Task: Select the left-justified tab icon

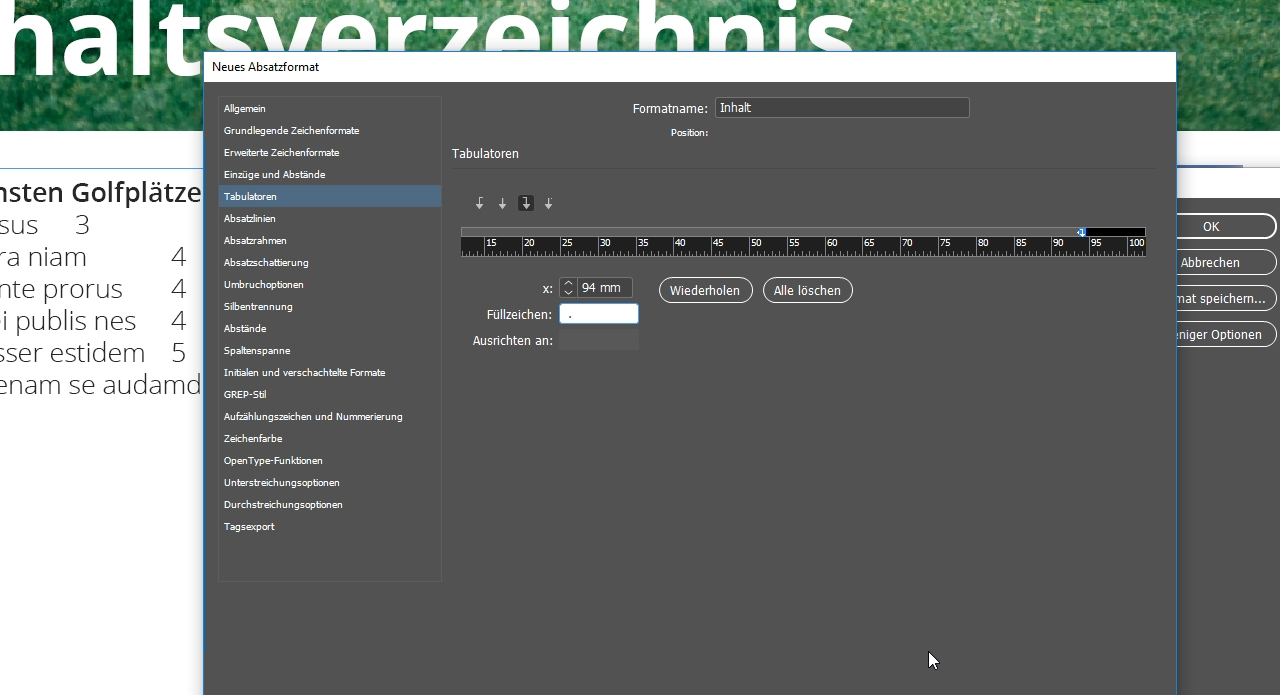Action: click(x=480, y=203)
